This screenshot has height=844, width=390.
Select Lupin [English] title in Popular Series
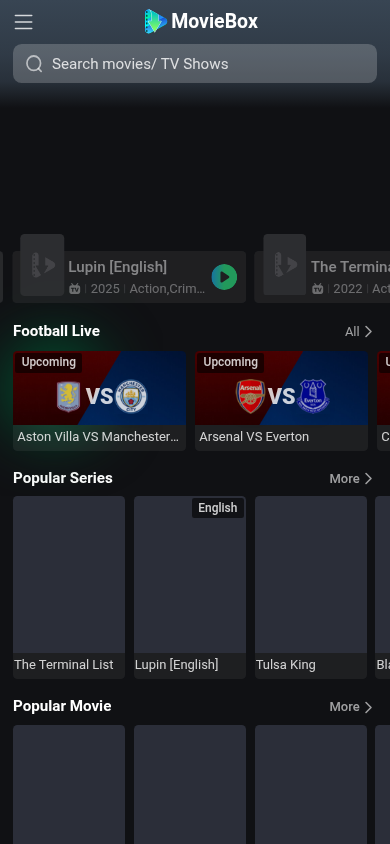[x=176, y=665]
